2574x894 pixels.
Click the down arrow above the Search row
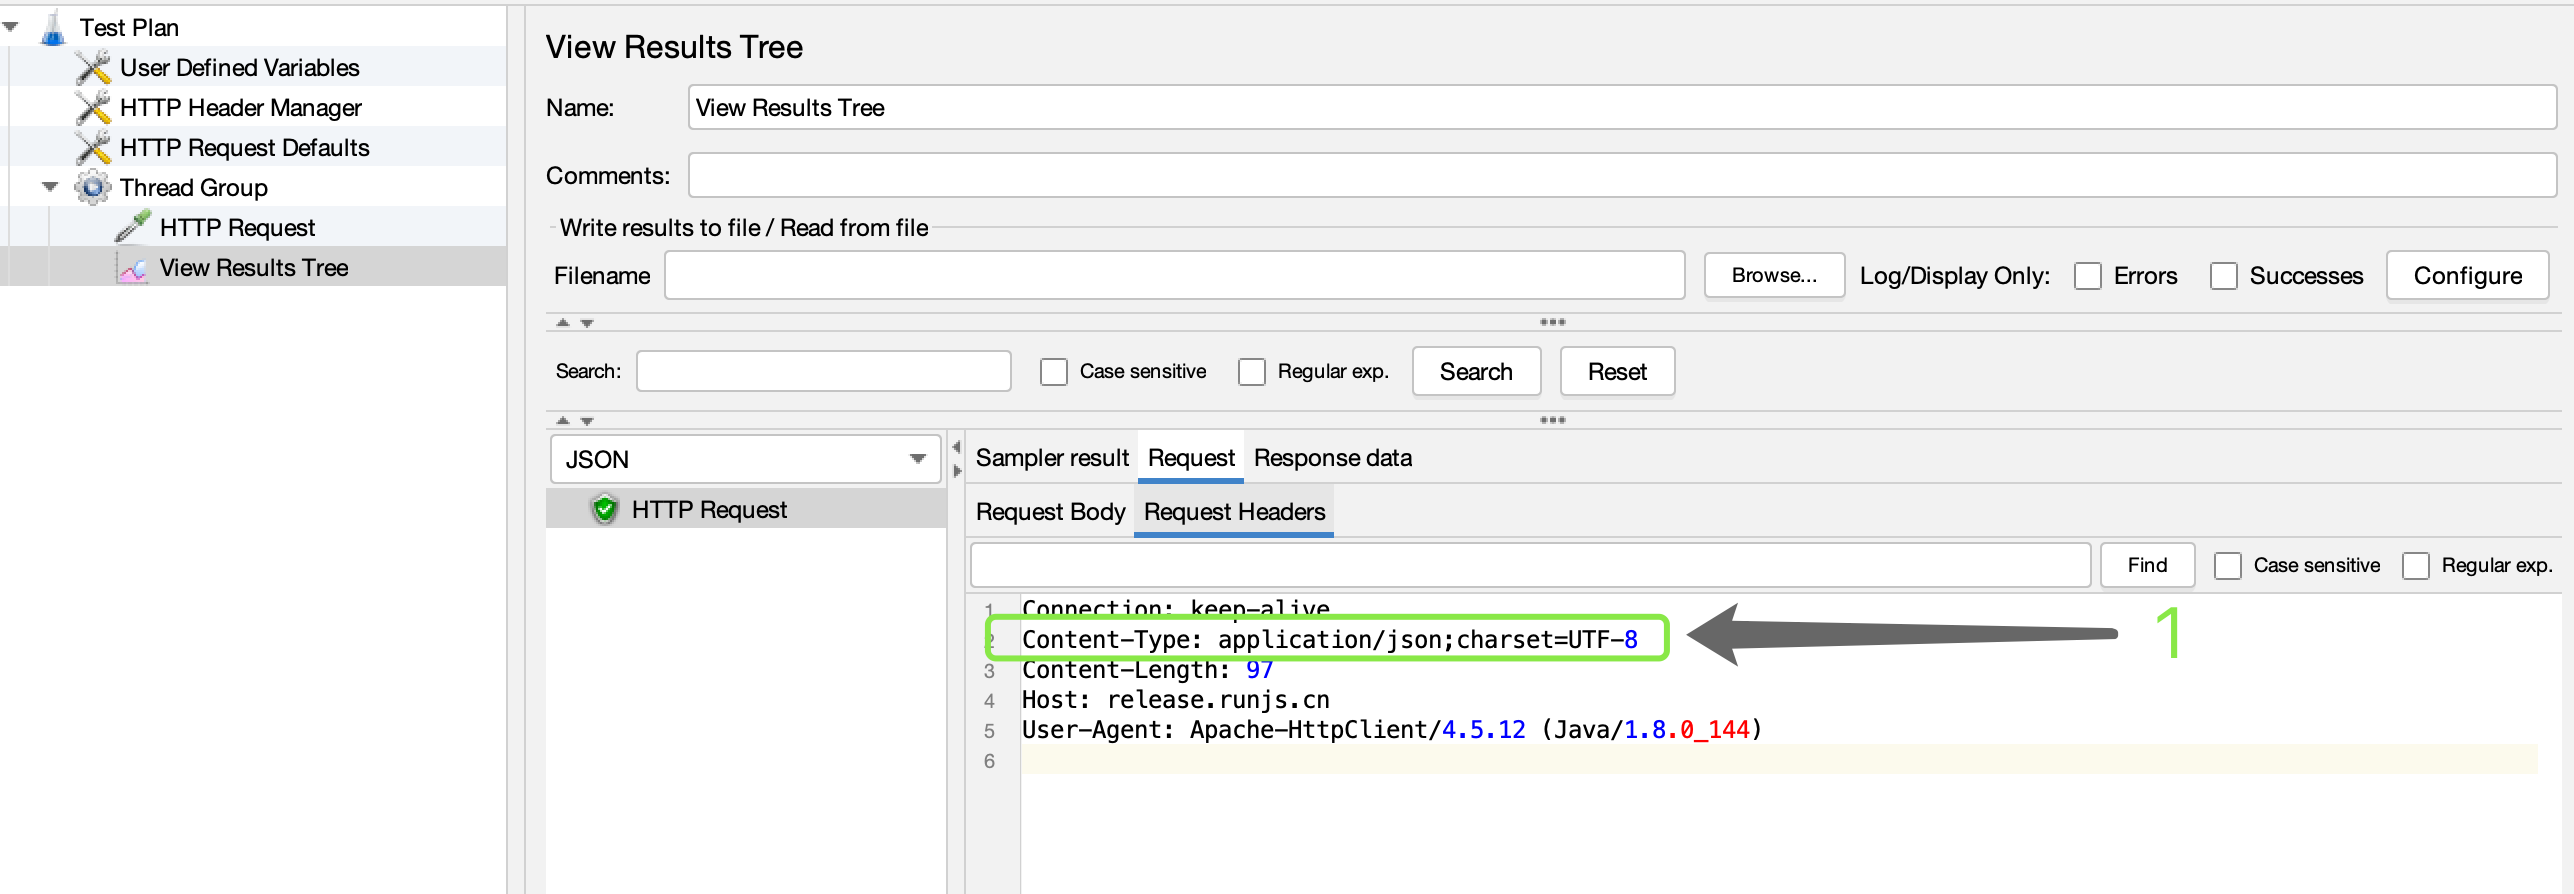click(587, 322)
